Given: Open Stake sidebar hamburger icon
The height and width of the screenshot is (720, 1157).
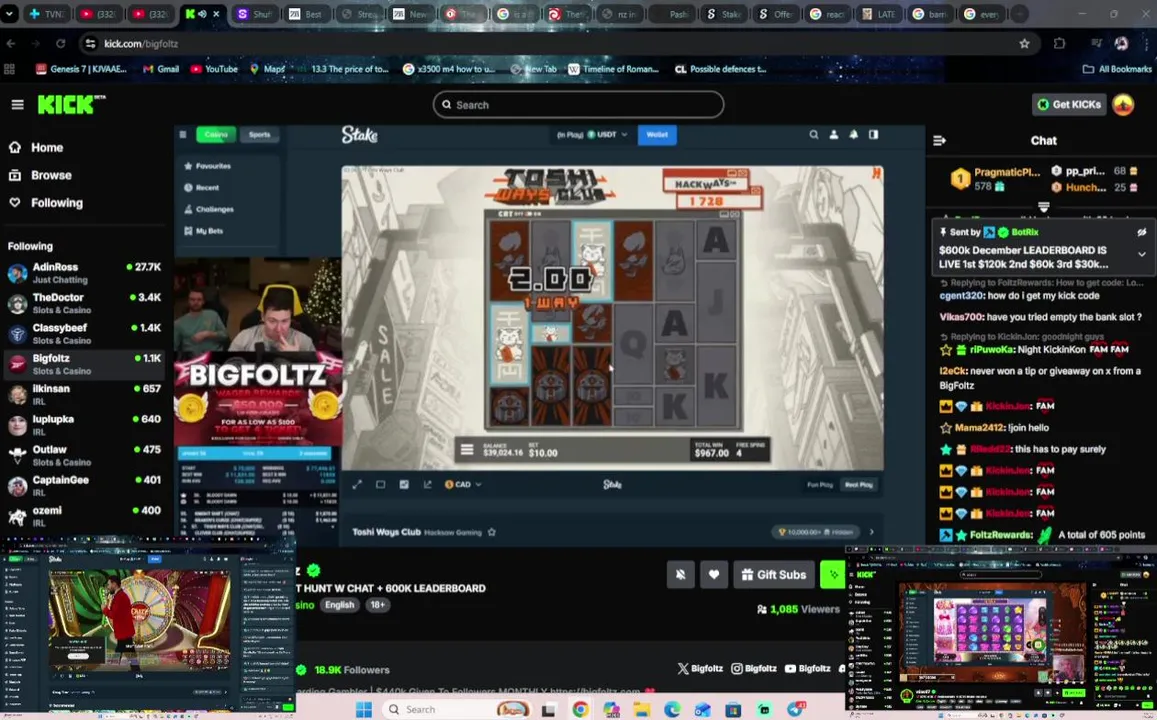Looking at the screenshot, I should 183,134.
